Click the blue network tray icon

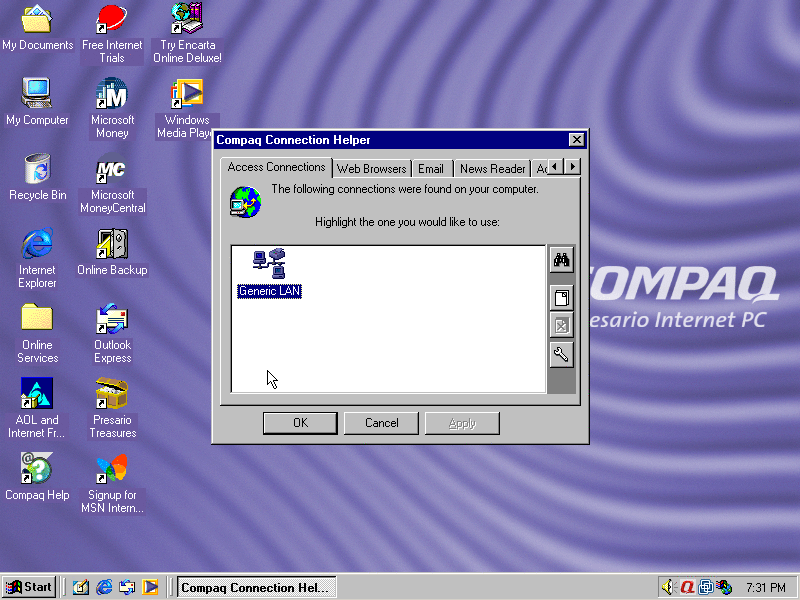[x=706, y=587]
